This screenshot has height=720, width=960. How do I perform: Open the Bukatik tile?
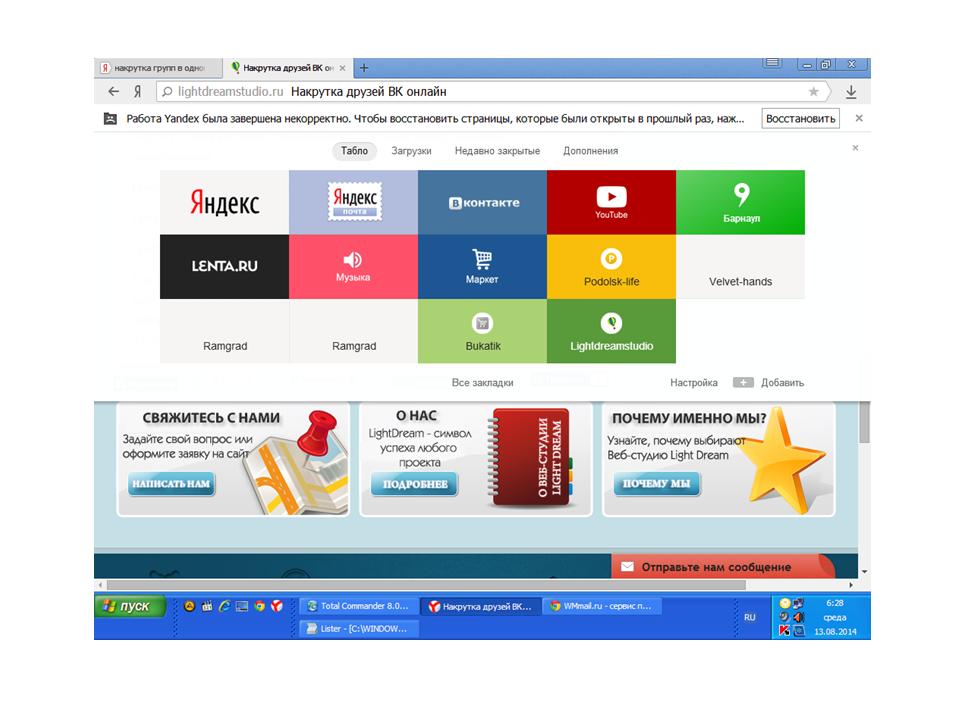click(x=482, y=331)
